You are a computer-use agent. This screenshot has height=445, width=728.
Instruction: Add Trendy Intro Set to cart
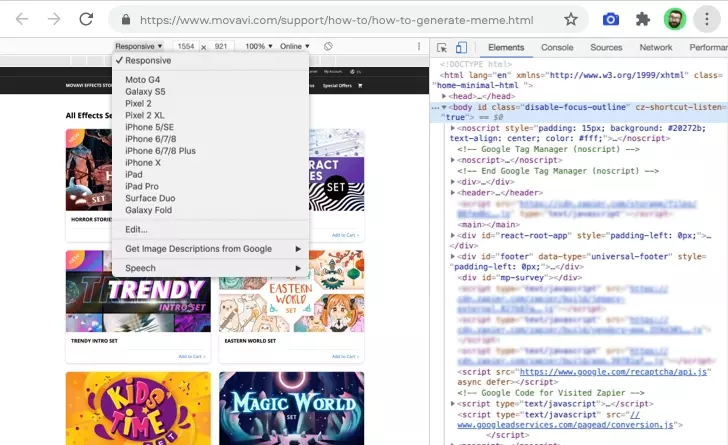(x=192, y=357)
